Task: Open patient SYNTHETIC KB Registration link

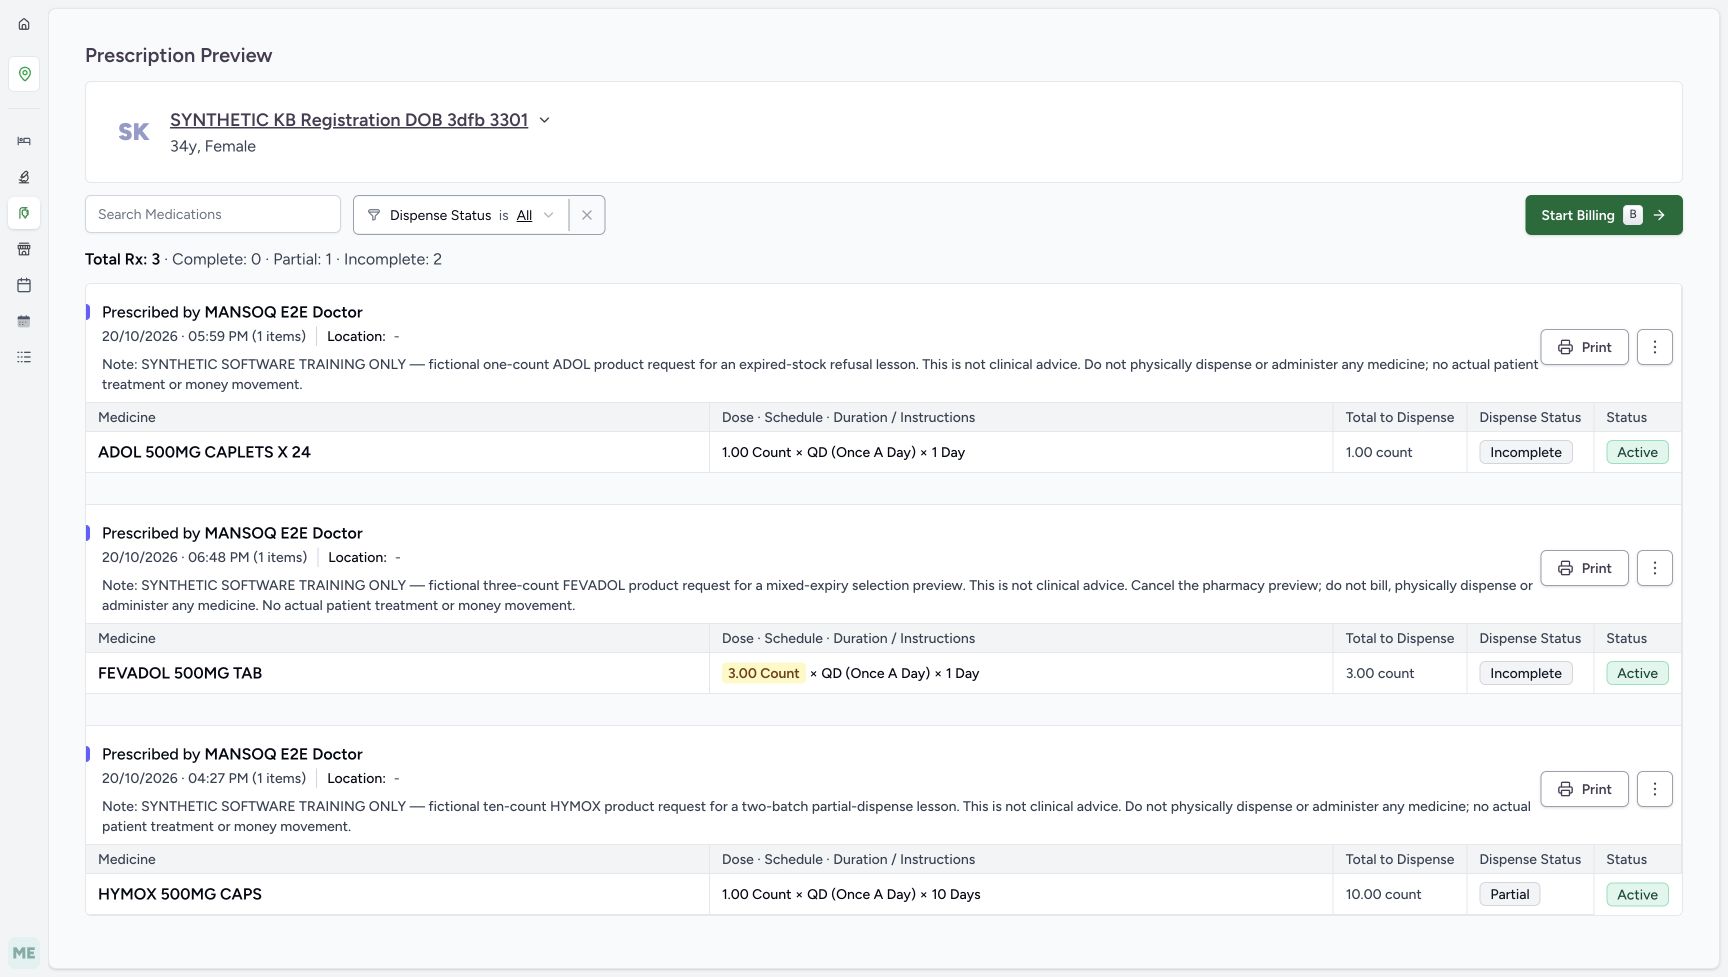Action: (349, 120)
